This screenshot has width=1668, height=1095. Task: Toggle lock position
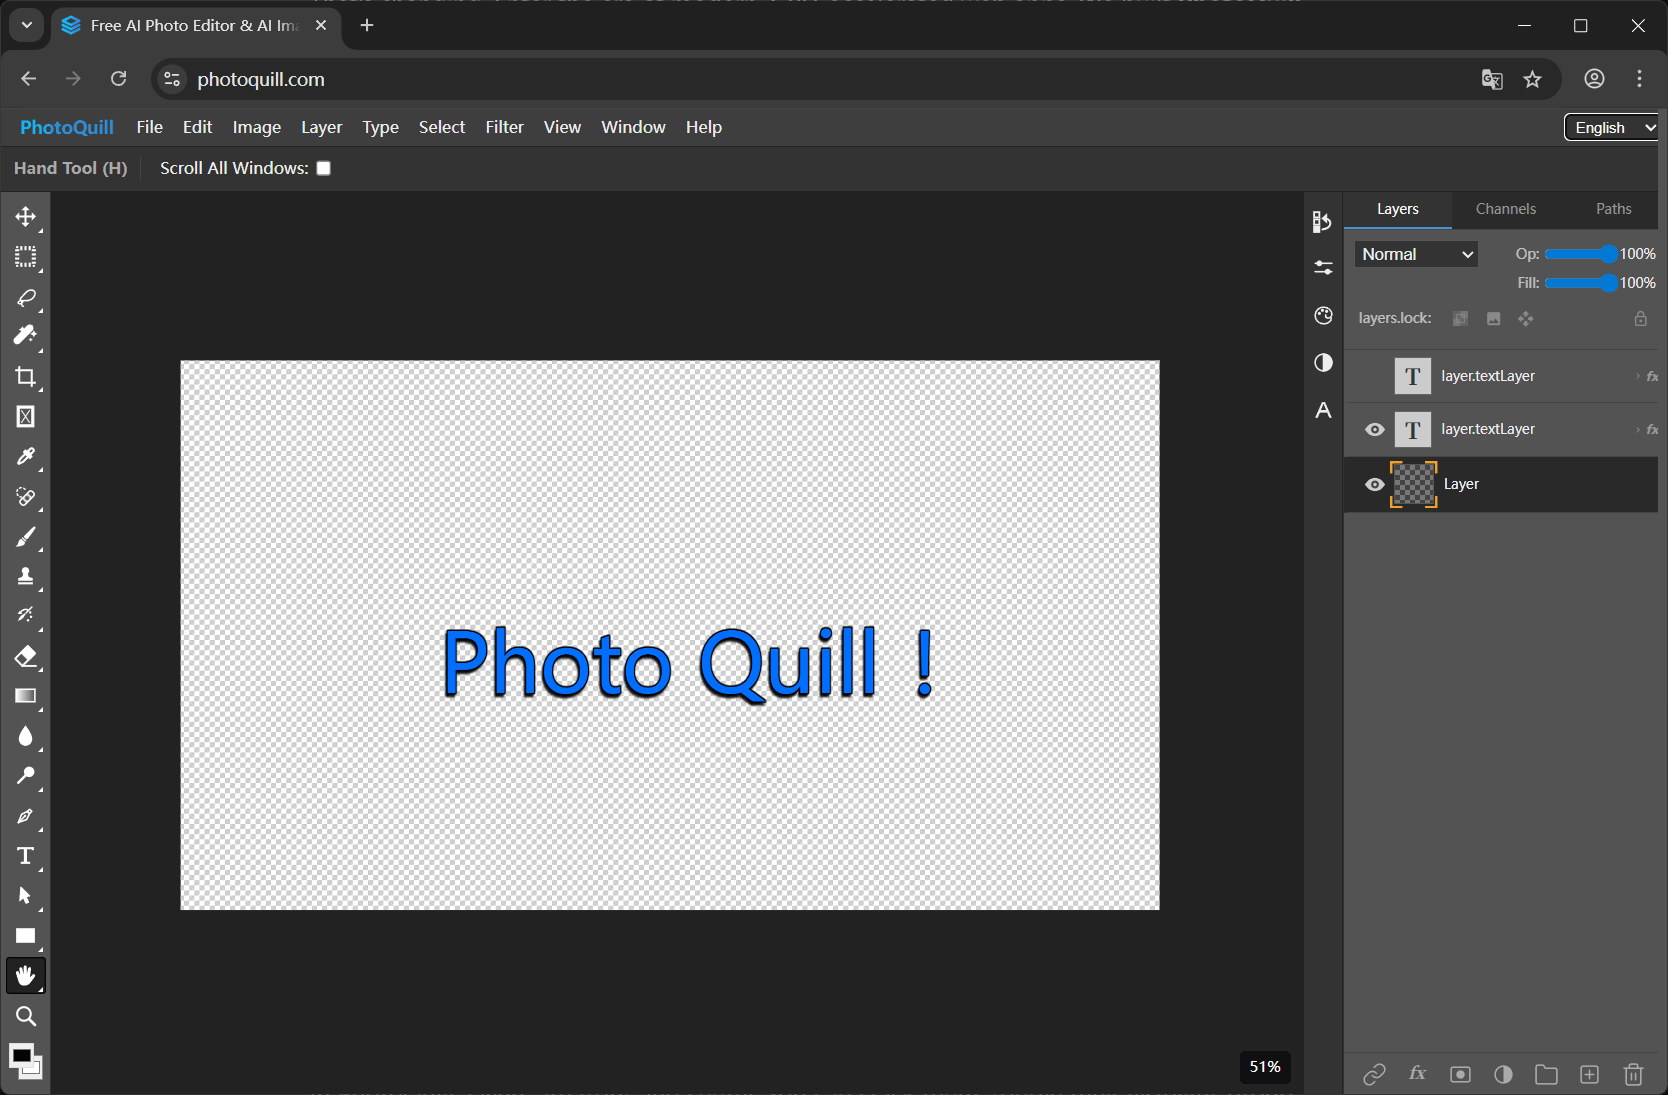[x=1525, y=318]
